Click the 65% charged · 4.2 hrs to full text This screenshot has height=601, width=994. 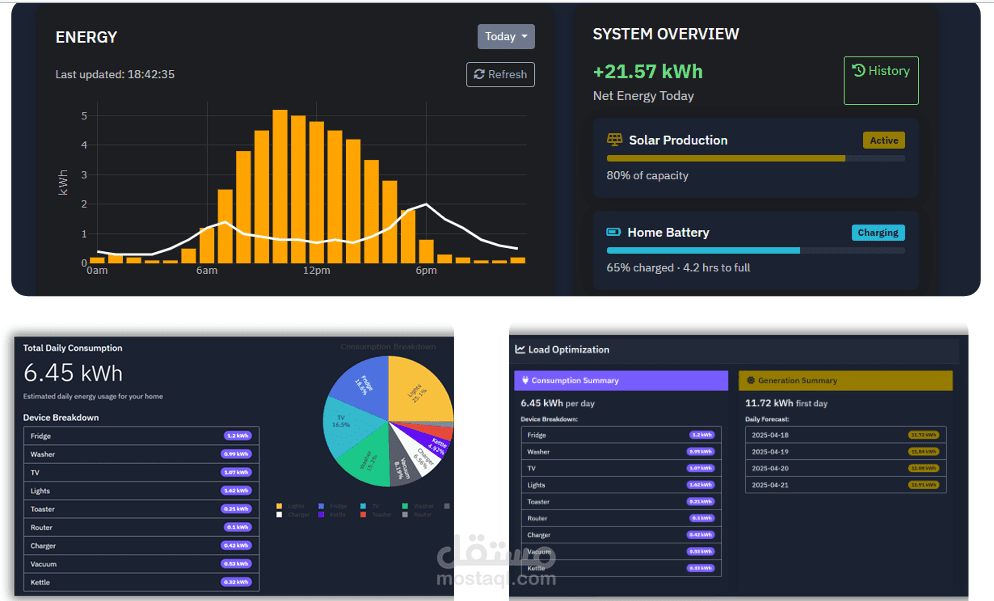point(678,268)
